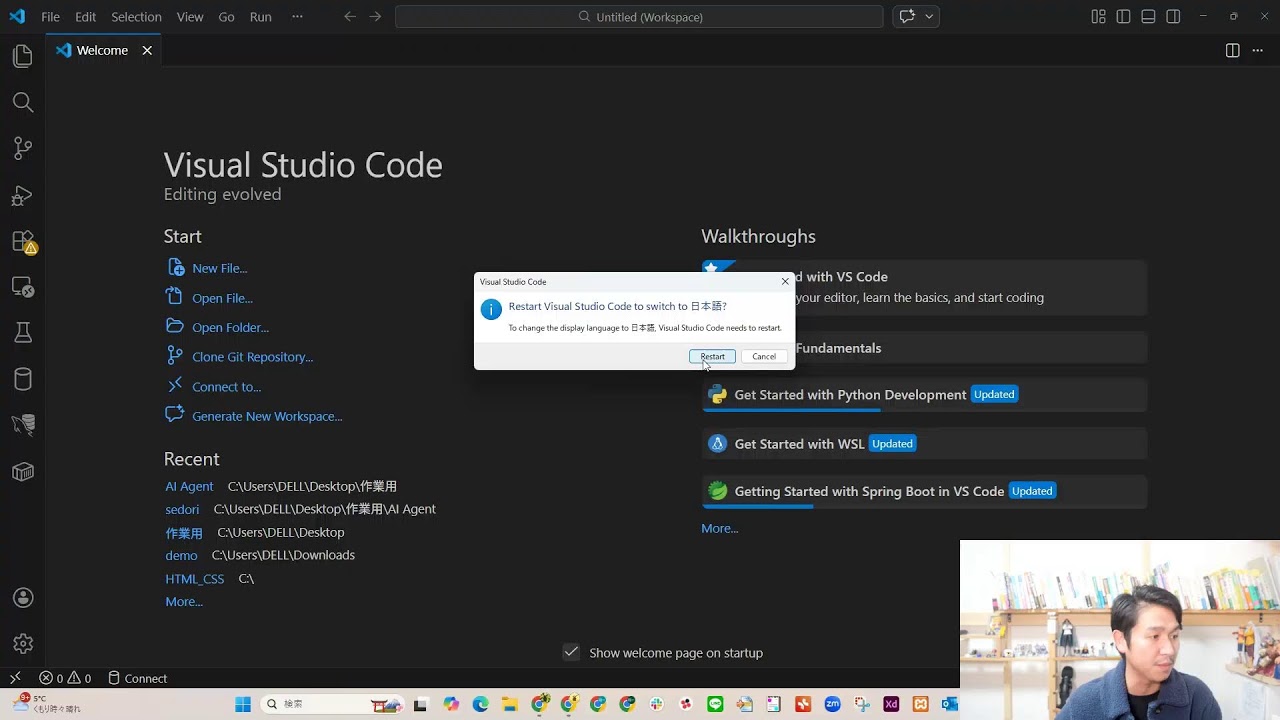Click remote window indicator in status bar
The height and width of the screenshot is (720, 1280).
(15, 678)
